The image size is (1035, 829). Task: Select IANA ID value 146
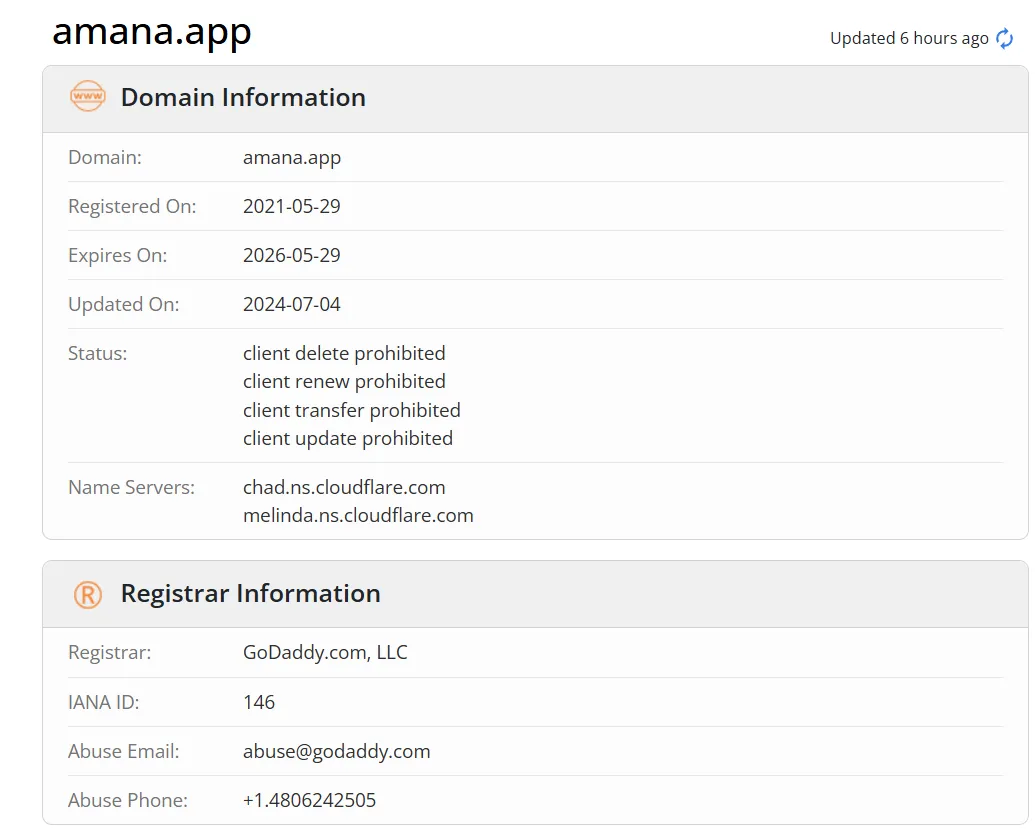pyautogui.click(x=259, y=702)
